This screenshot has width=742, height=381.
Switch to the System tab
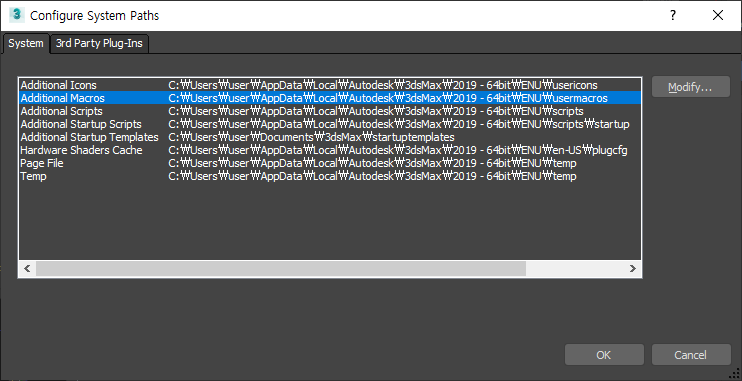click(x=26, y=44)
